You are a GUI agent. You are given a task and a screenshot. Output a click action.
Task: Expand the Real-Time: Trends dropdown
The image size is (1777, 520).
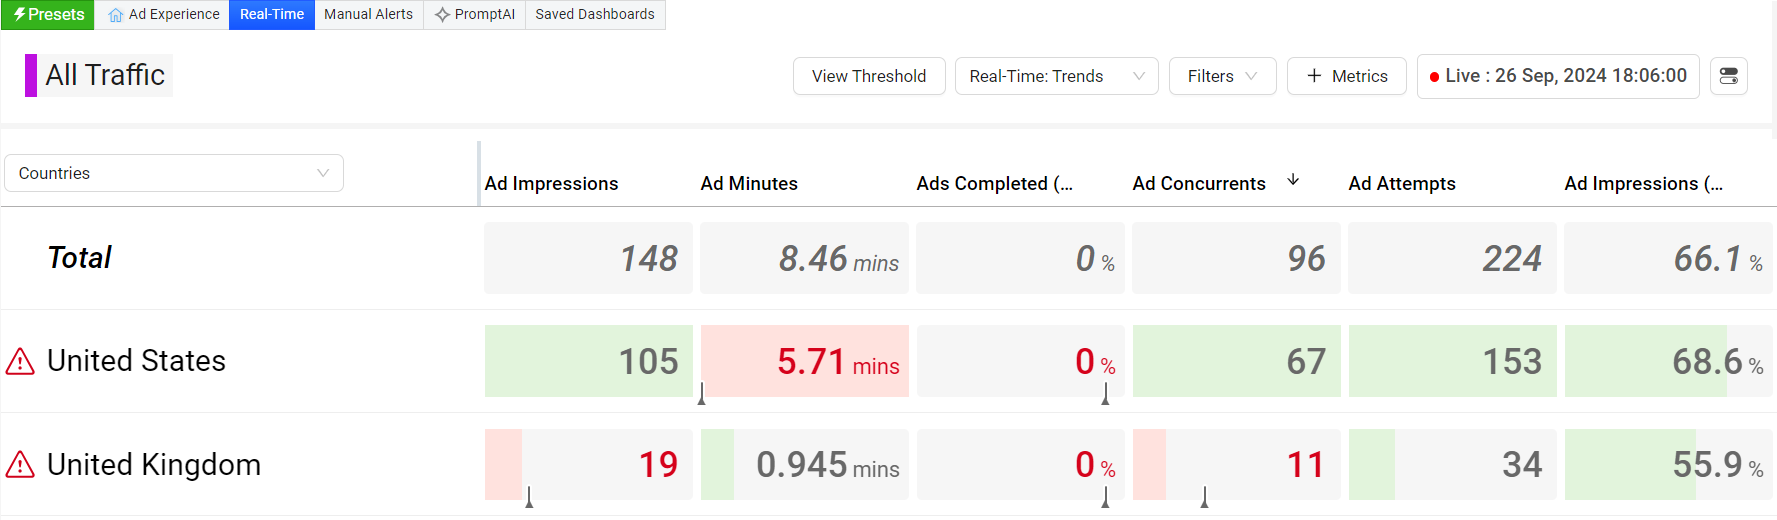tap(1056, 76)
